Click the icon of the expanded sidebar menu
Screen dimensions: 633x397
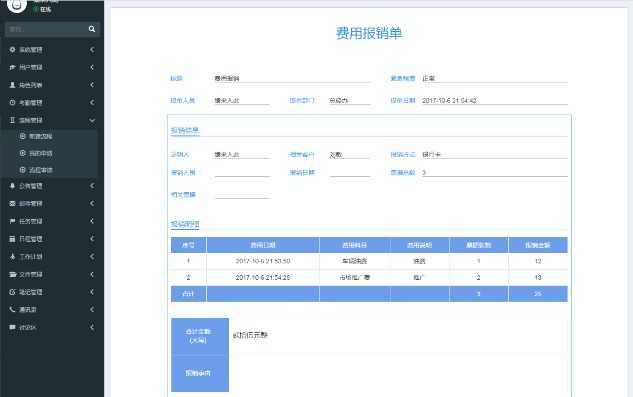13,120
